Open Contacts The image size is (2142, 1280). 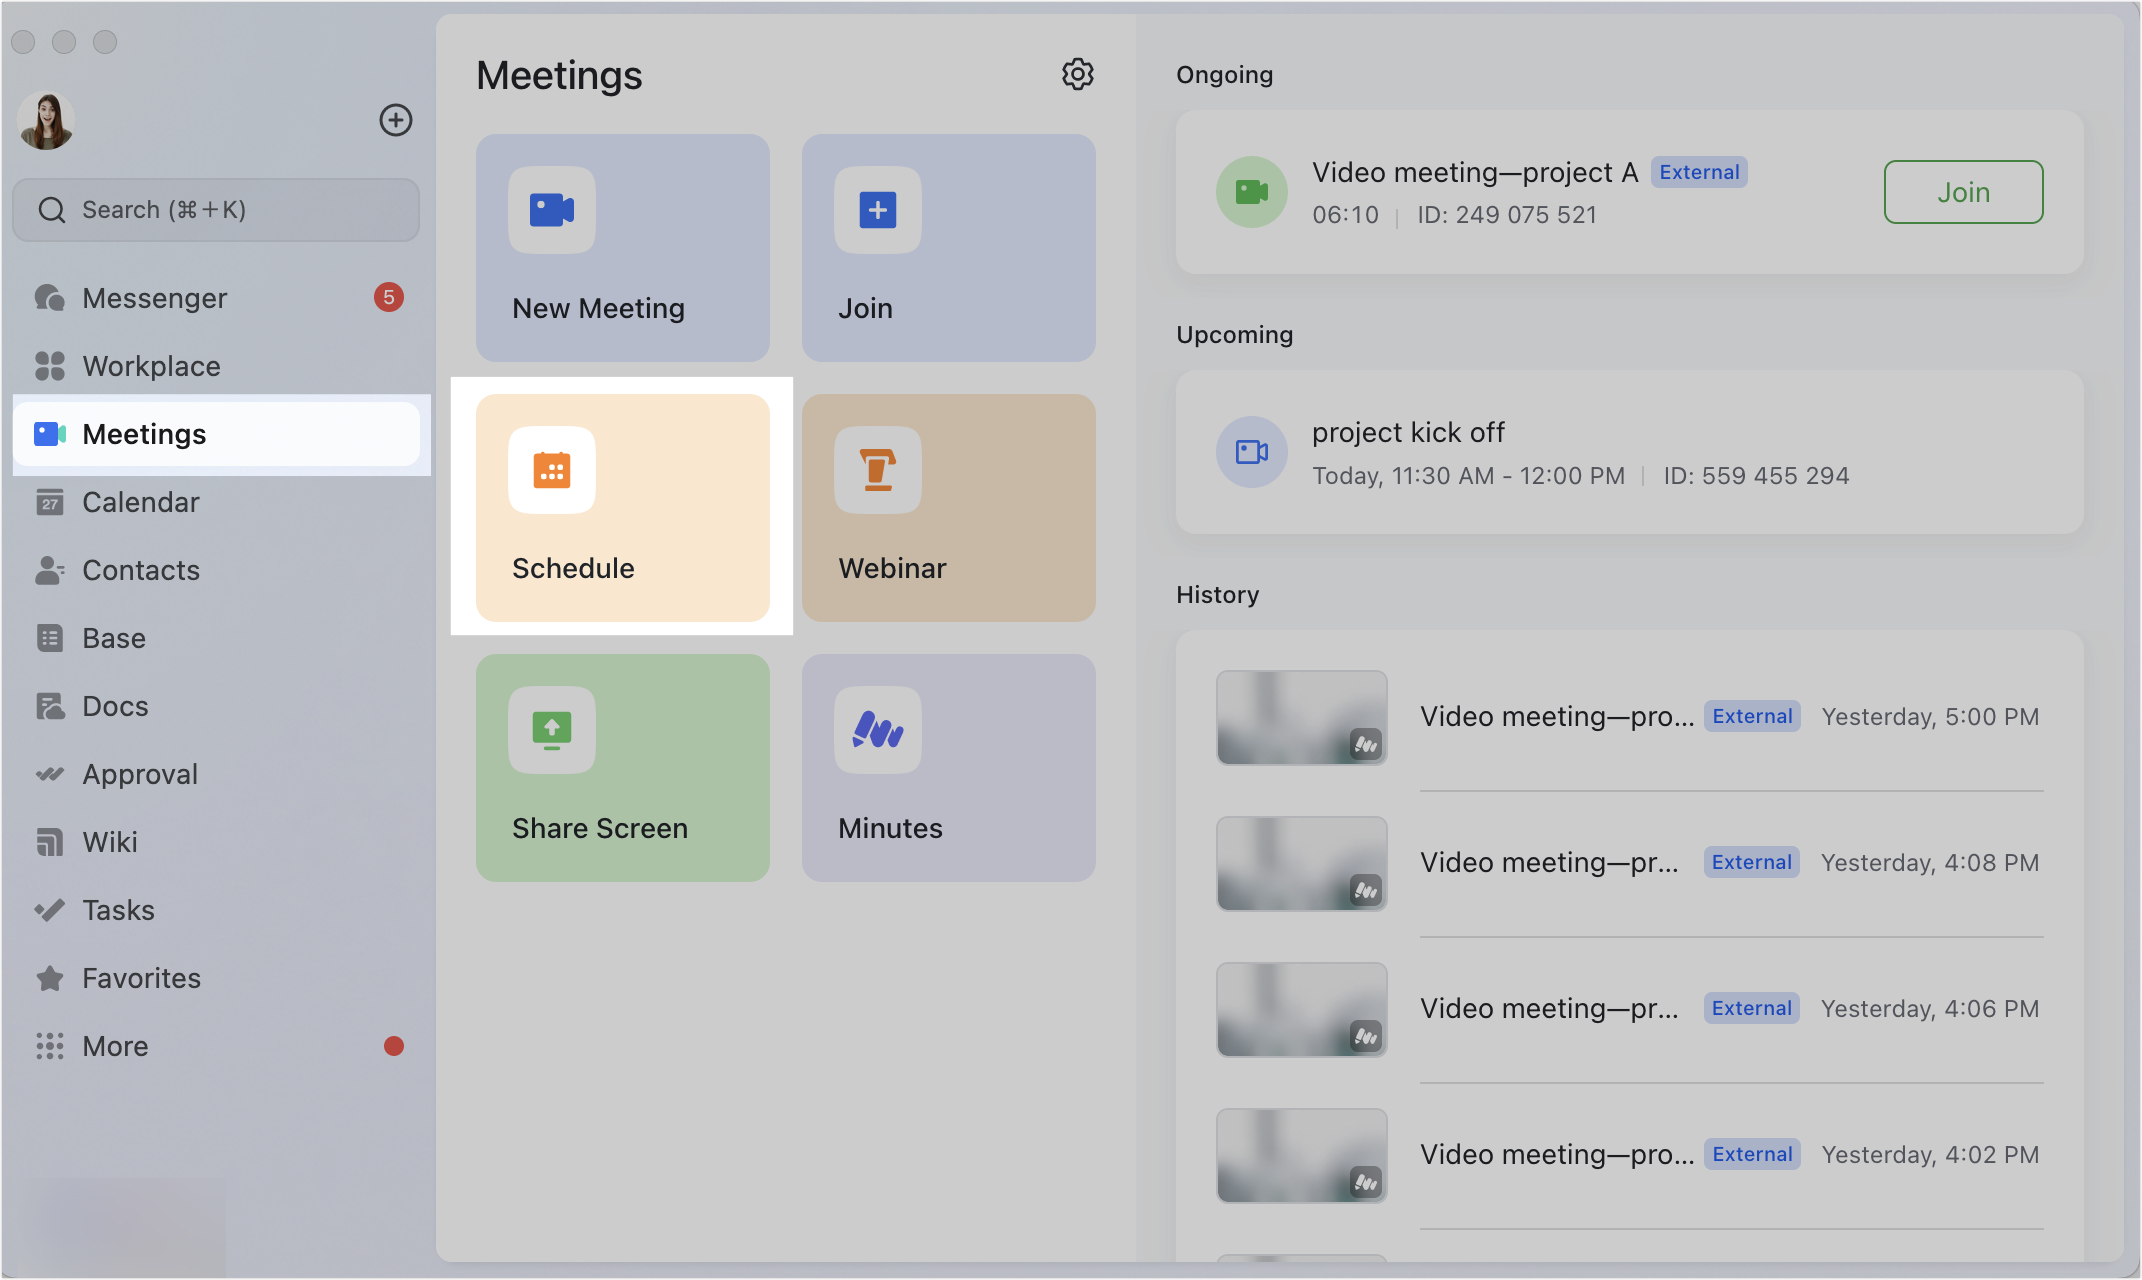[140, 570]
